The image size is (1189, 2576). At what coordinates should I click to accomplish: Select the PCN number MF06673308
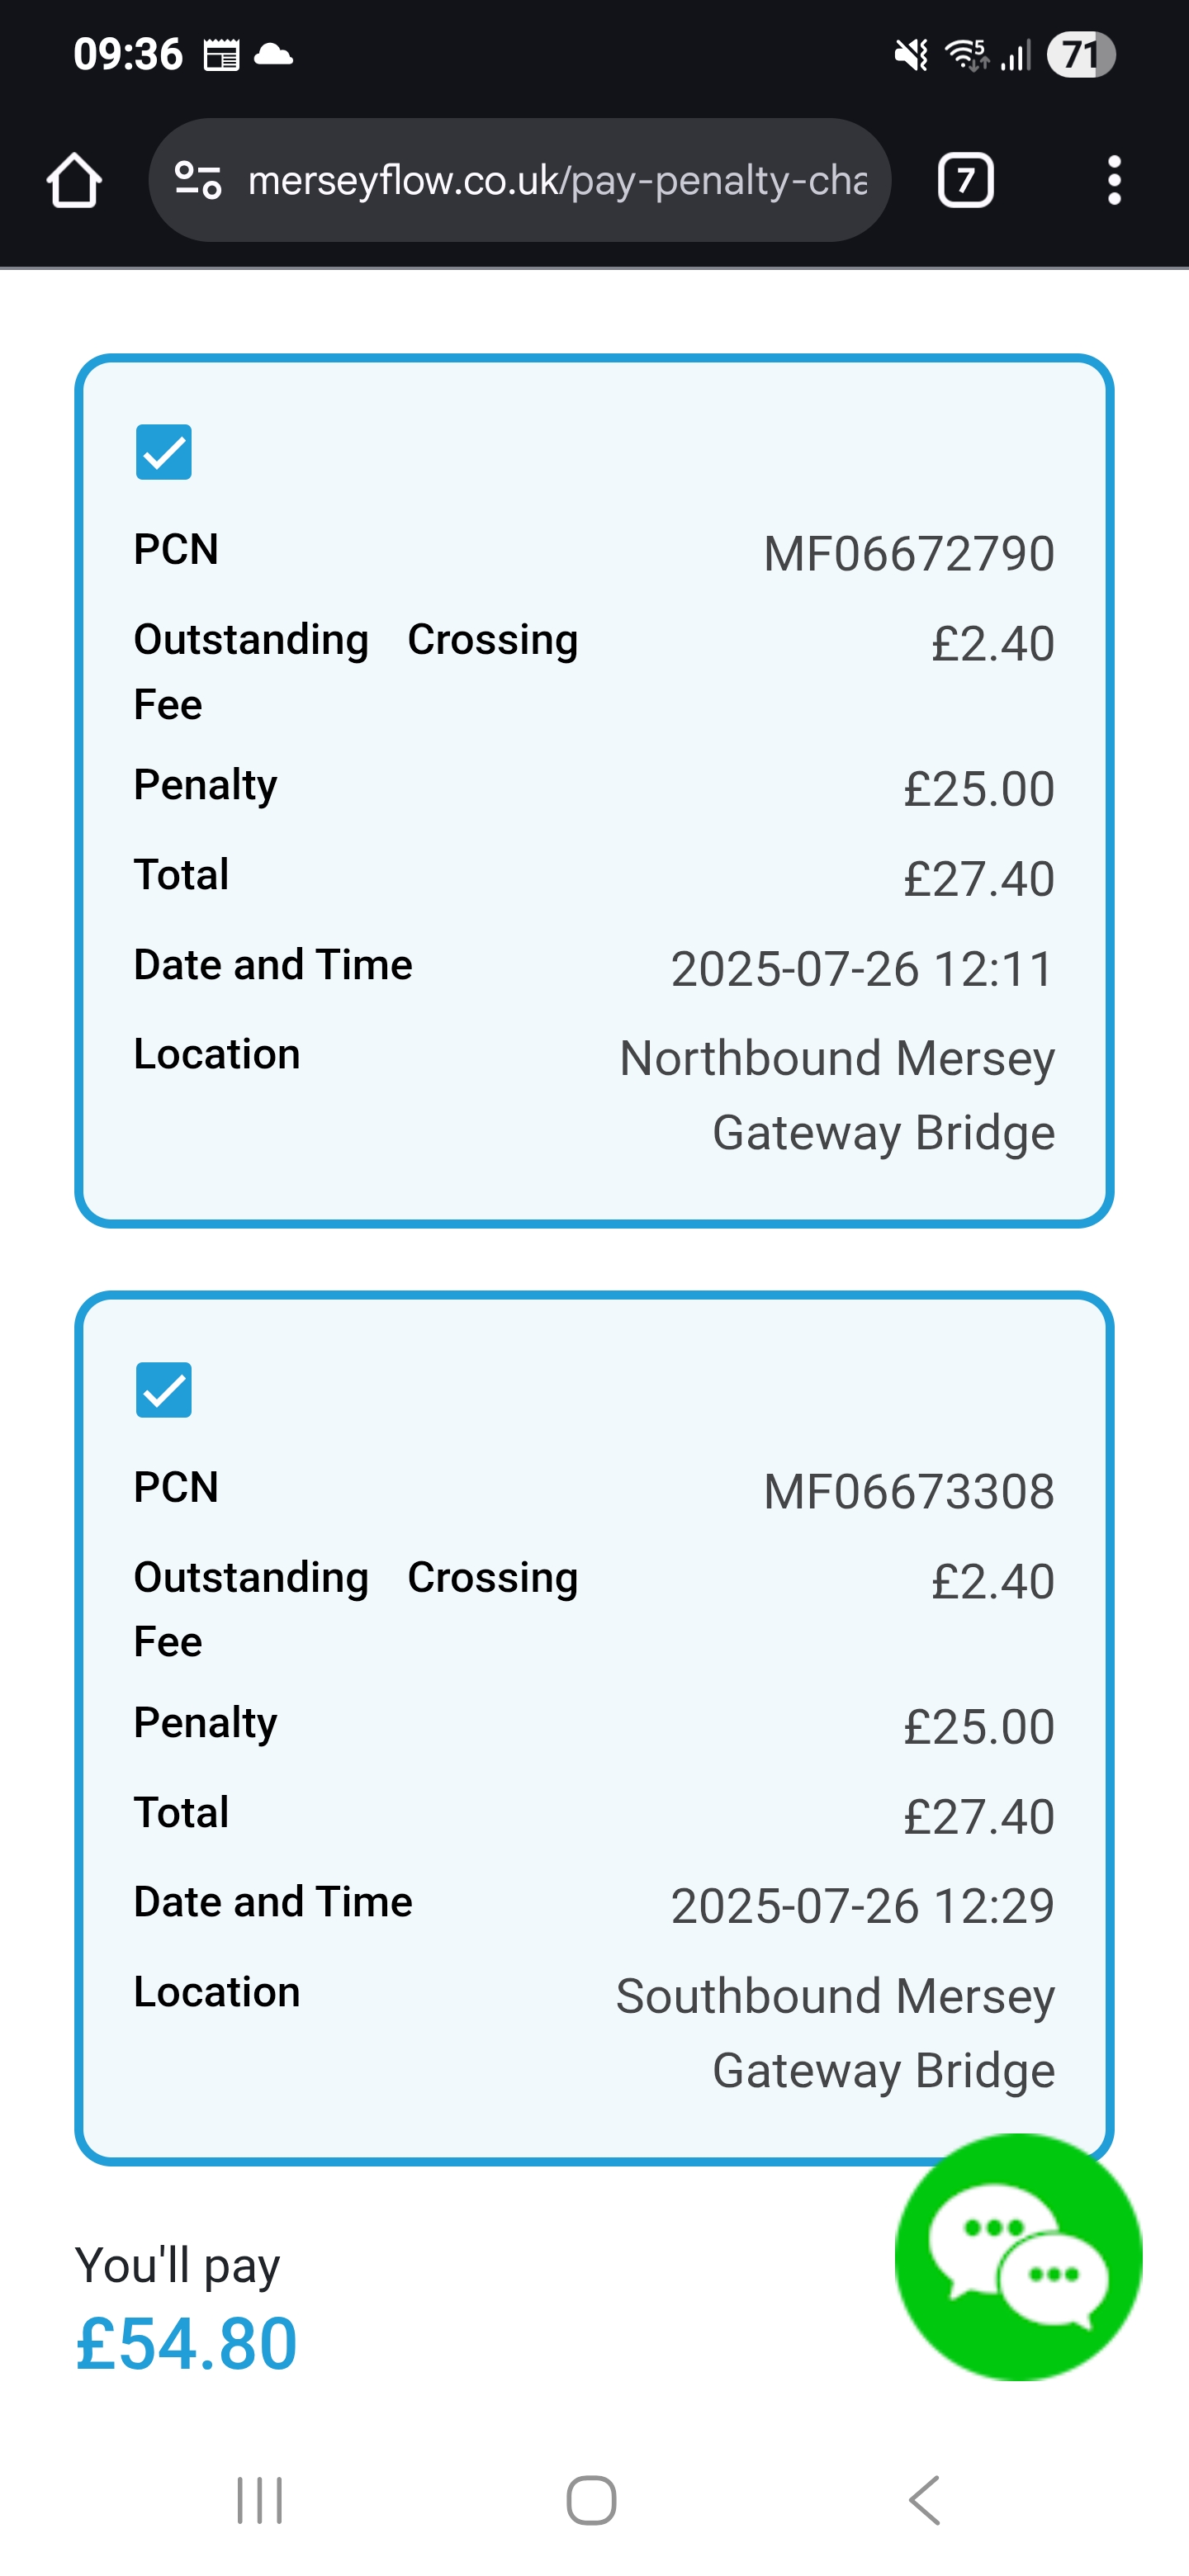tap(908, 1492)
